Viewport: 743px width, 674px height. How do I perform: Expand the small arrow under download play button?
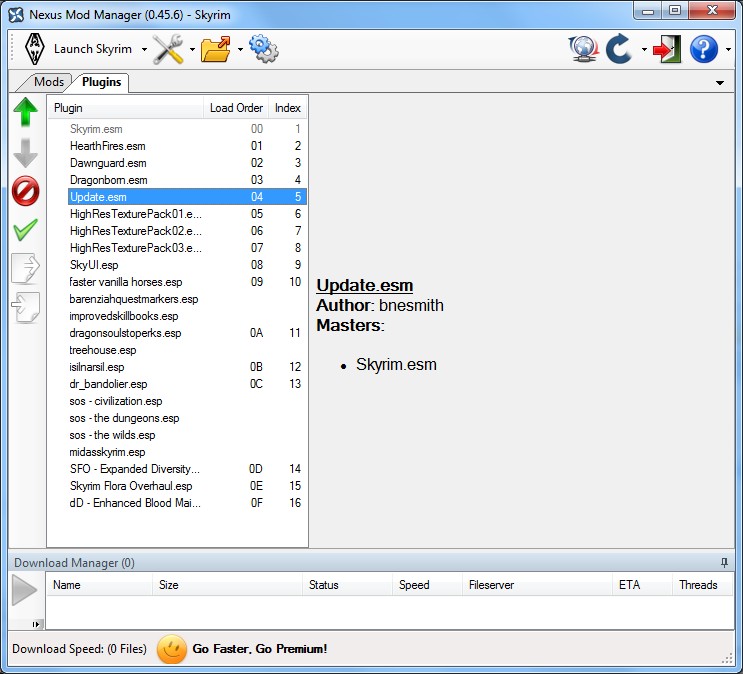pos(36,624)
